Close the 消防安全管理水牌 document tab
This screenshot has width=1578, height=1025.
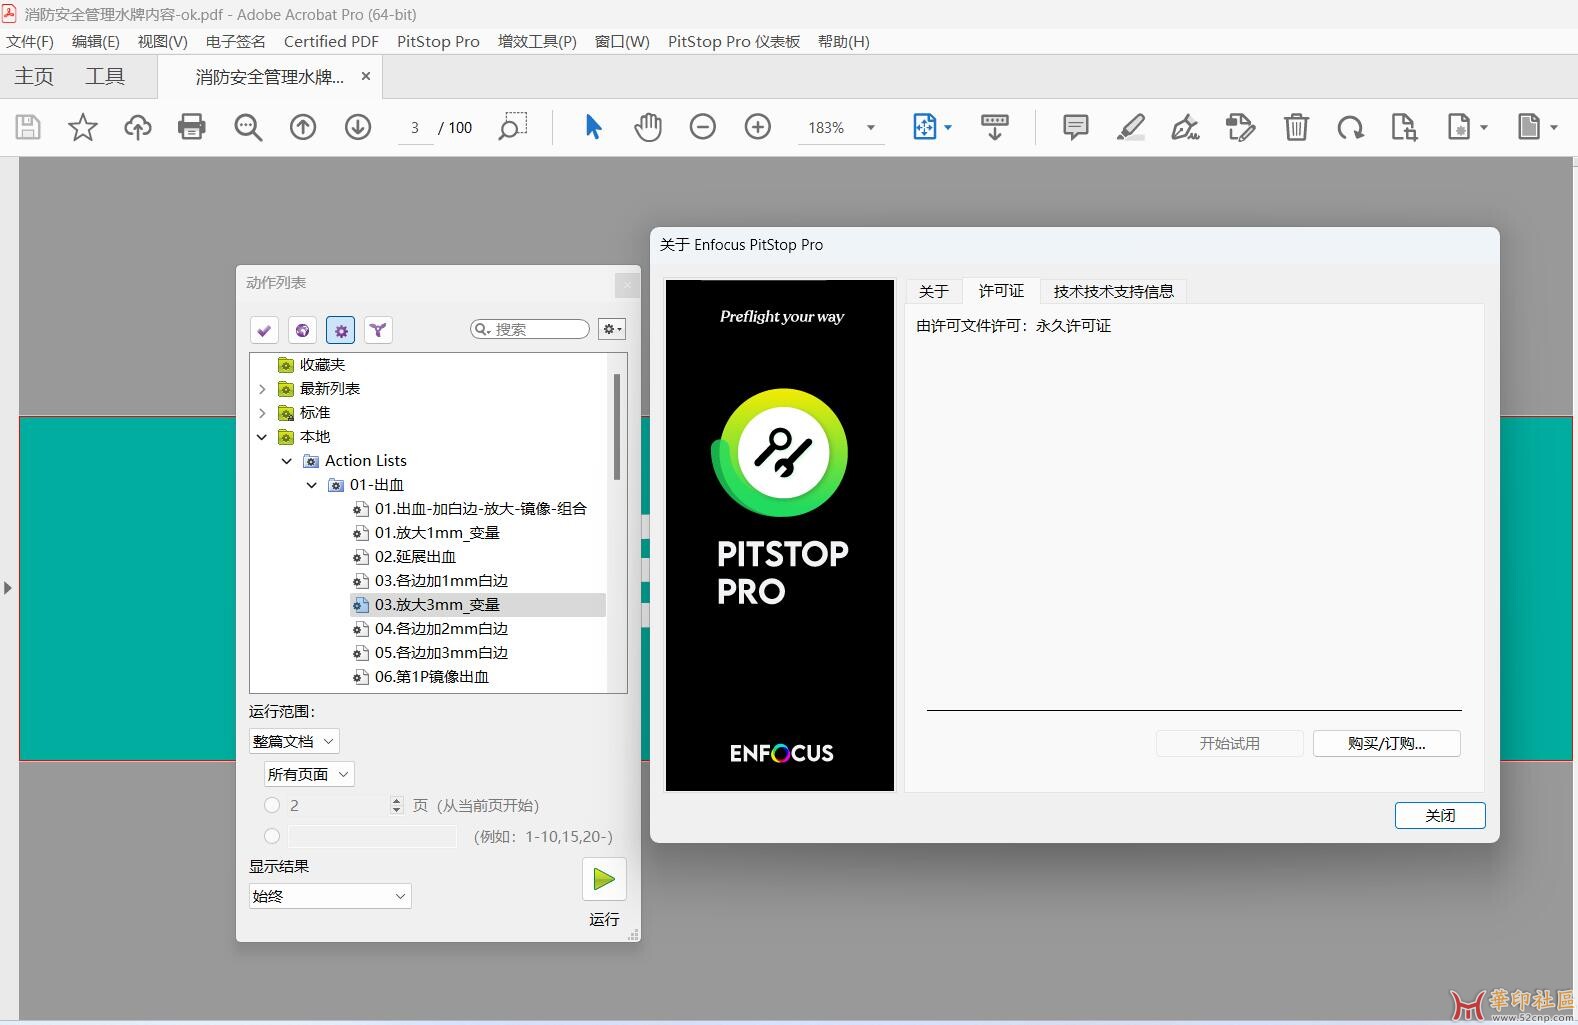(x=366, y=76)
